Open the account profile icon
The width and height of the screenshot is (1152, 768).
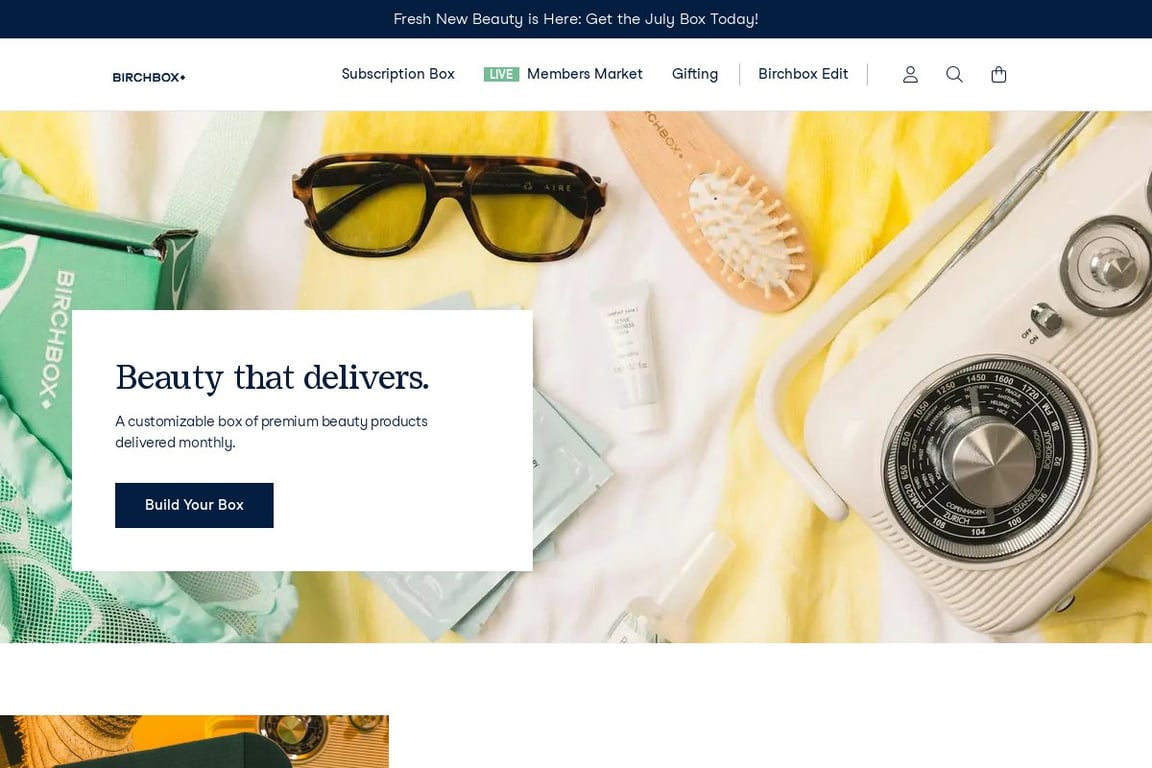[910, 74]
